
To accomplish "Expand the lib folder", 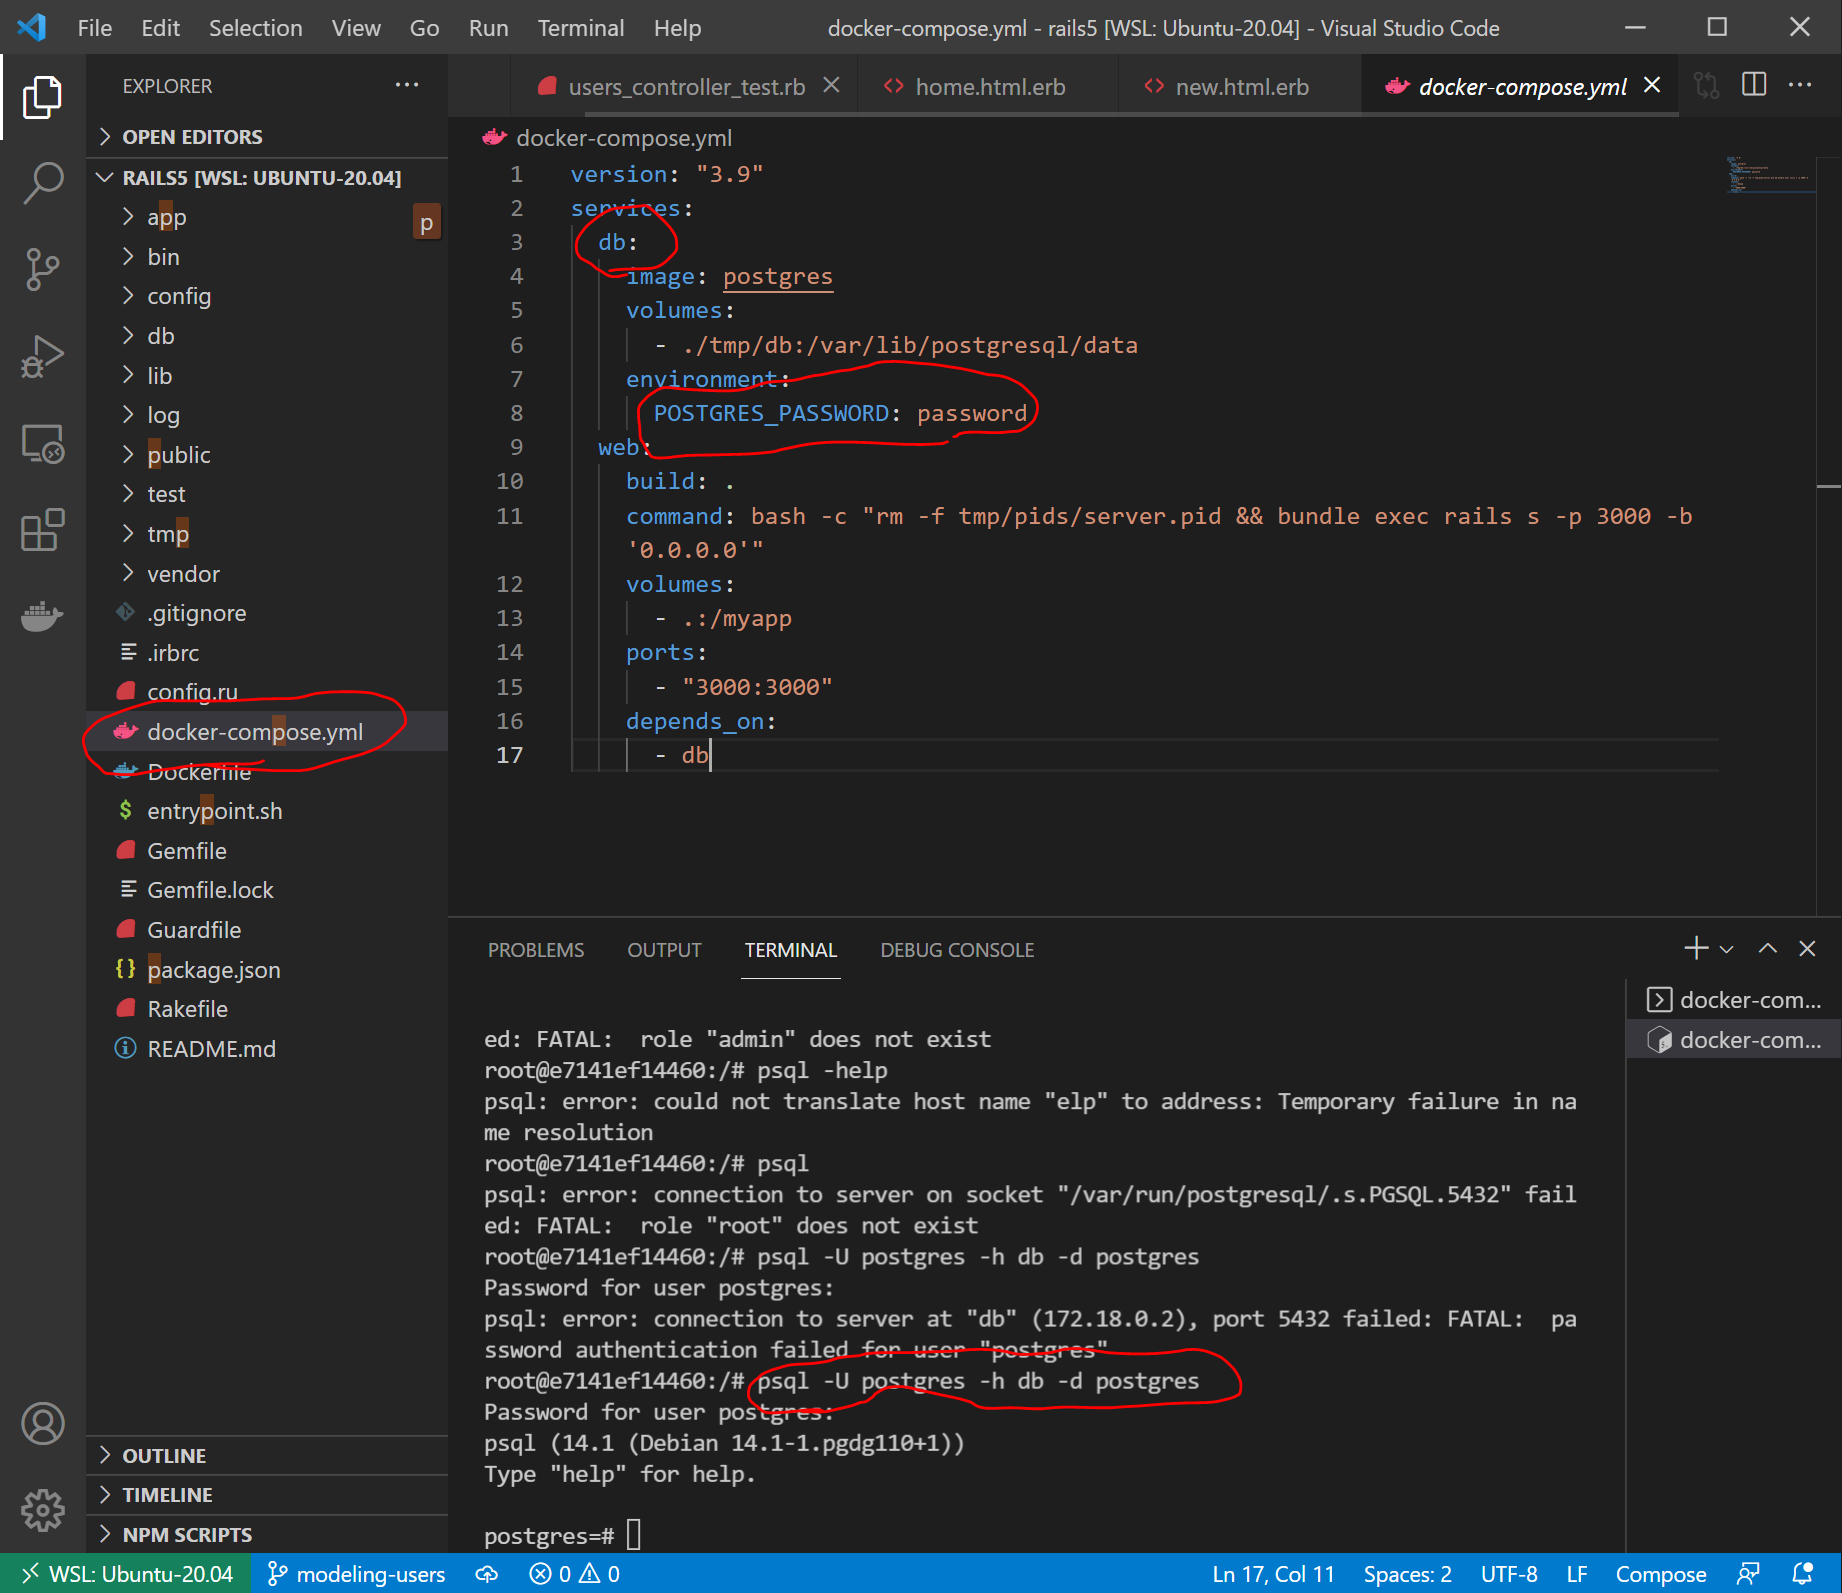I will click(x=267, y=376).
